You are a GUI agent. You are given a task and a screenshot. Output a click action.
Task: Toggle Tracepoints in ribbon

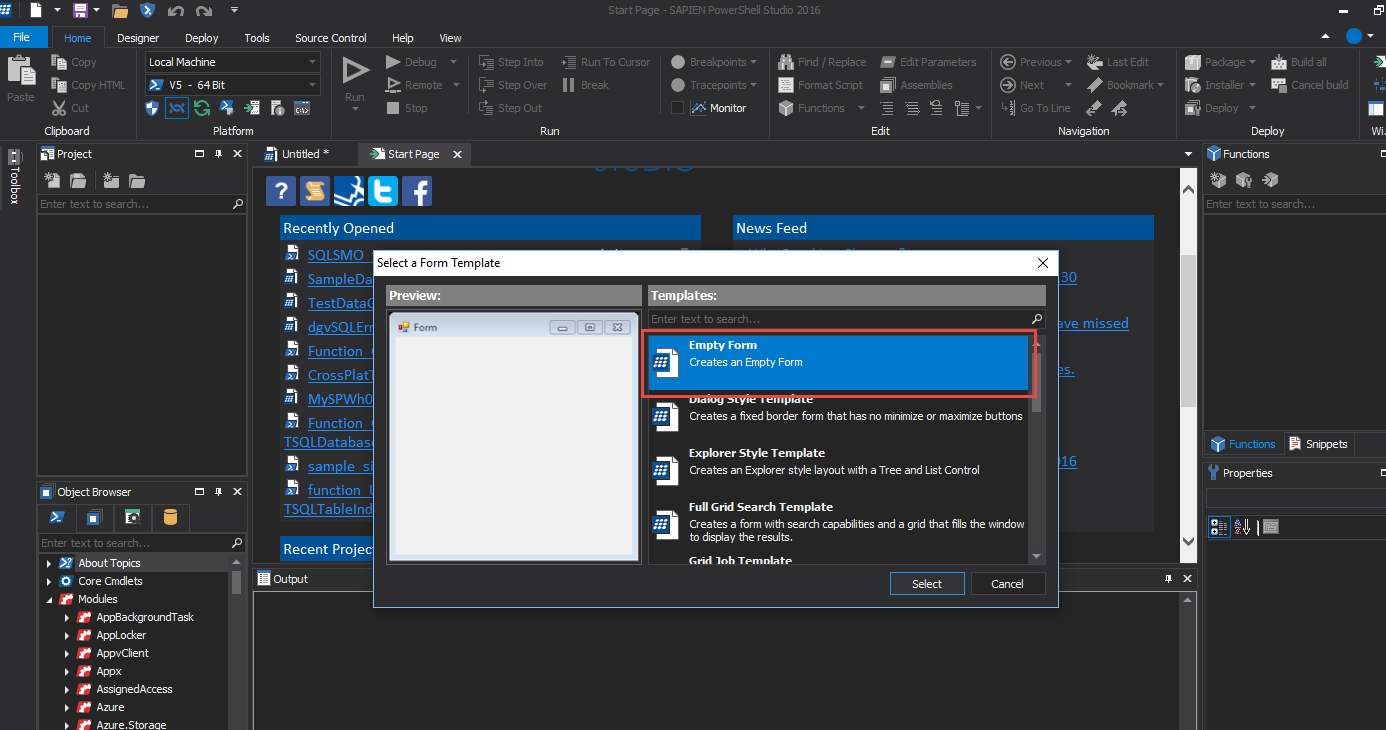tap(716, 85)
